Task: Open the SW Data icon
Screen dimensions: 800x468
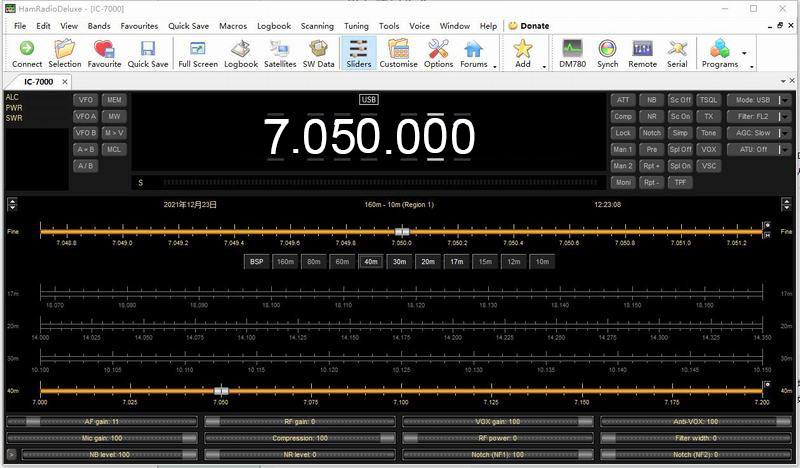Action: (319, 53)
